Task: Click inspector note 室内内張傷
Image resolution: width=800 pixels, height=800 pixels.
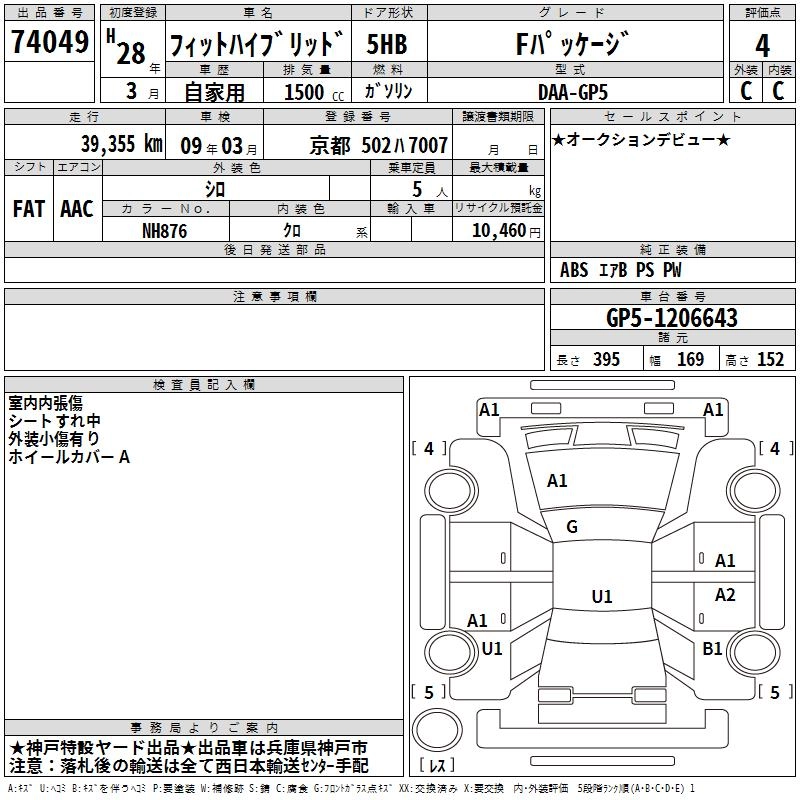Action: click(x=45, y=403)
